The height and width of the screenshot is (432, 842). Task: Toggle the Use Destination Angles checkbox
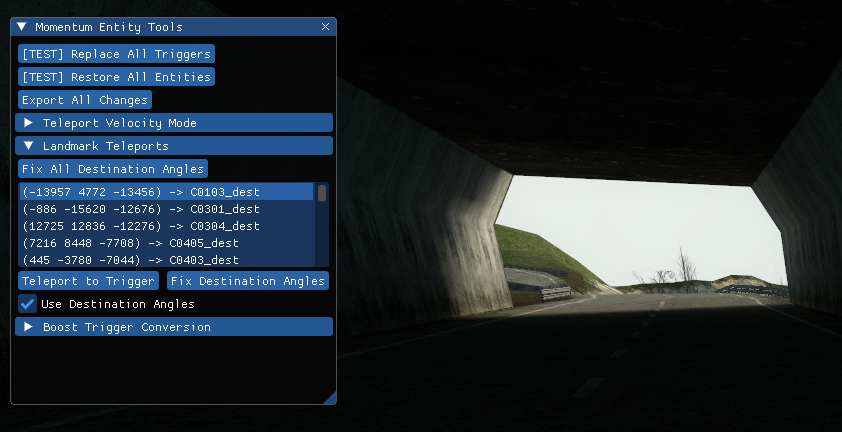click(27, 304)
